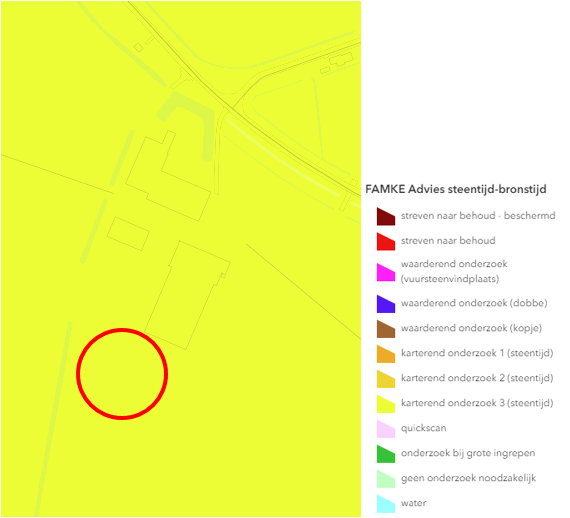Image resolution: width=570 pixels, height=518 pixels.
Task: Click the pale pink quickscan swatch
Action: [386, 429]
